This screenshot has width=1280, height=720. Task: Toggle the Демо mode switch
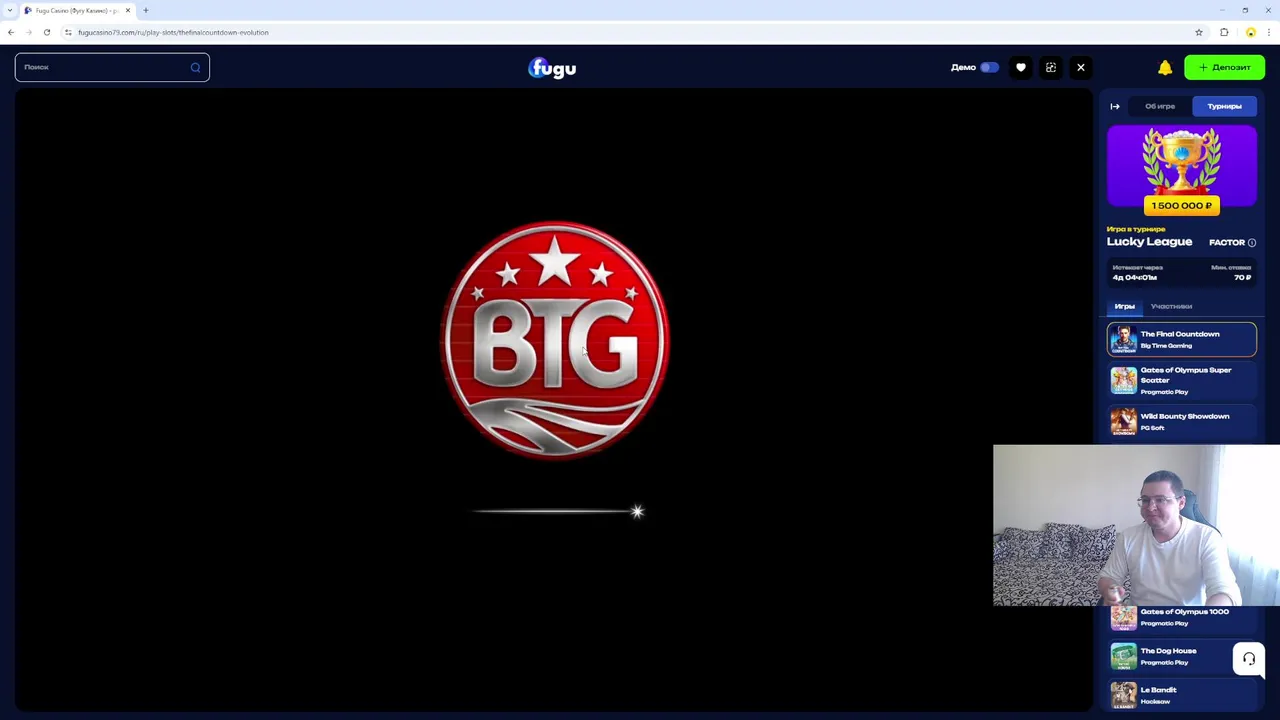point(989,67)
